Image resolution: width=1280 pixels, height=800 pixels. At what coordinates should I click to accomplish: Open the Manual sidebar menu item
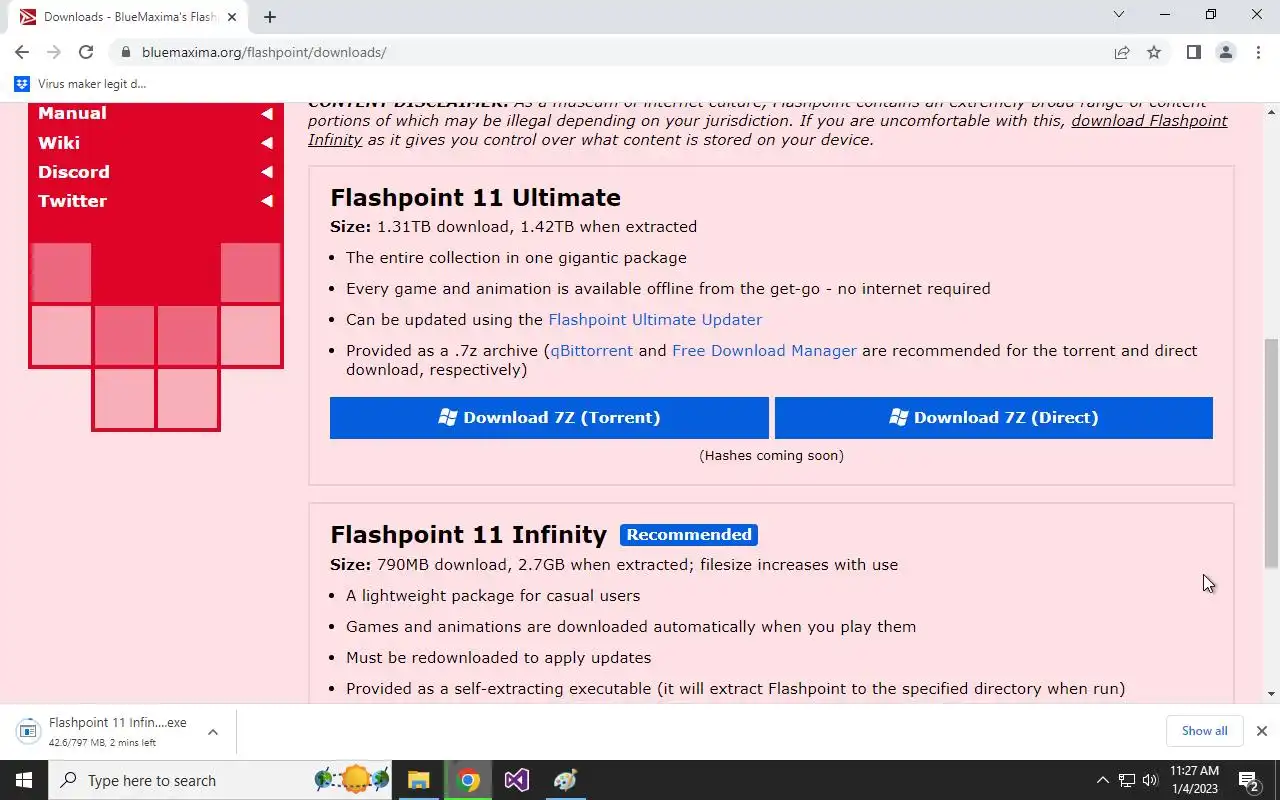(72, 113)
